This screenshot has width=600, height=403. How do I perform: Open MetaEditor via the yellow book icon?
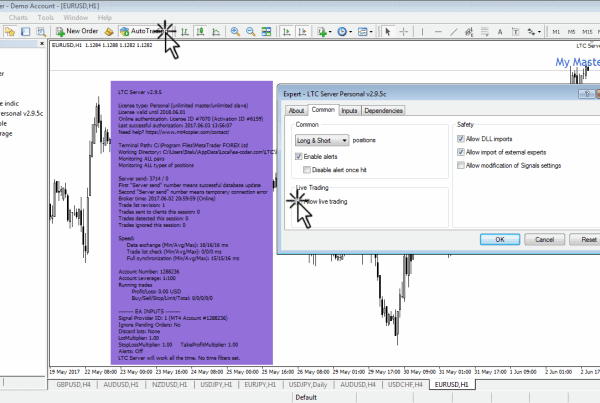109,32
